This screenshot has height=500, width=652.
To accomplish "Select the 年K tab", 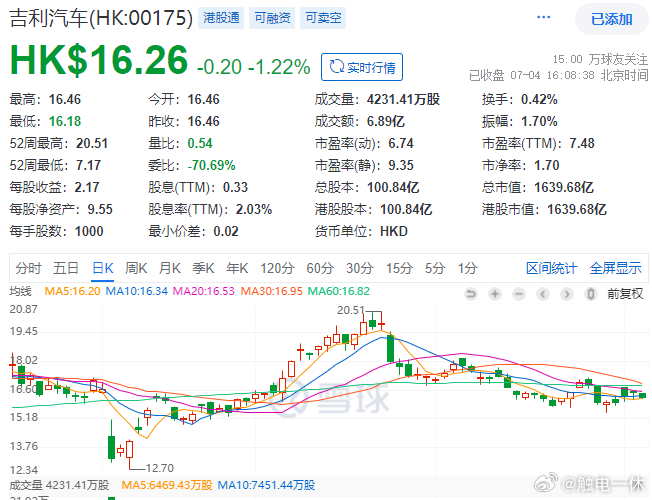I will (237, 268).
